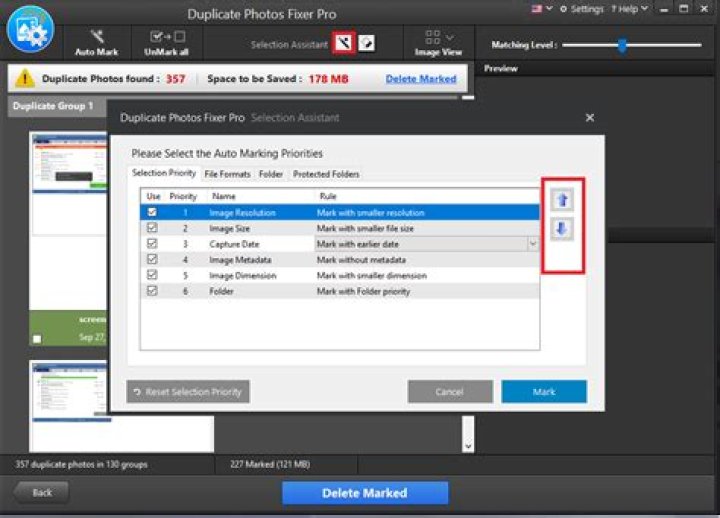Open the language flag dropdown
Screen dimensions: 720x518
pos(541,9)
